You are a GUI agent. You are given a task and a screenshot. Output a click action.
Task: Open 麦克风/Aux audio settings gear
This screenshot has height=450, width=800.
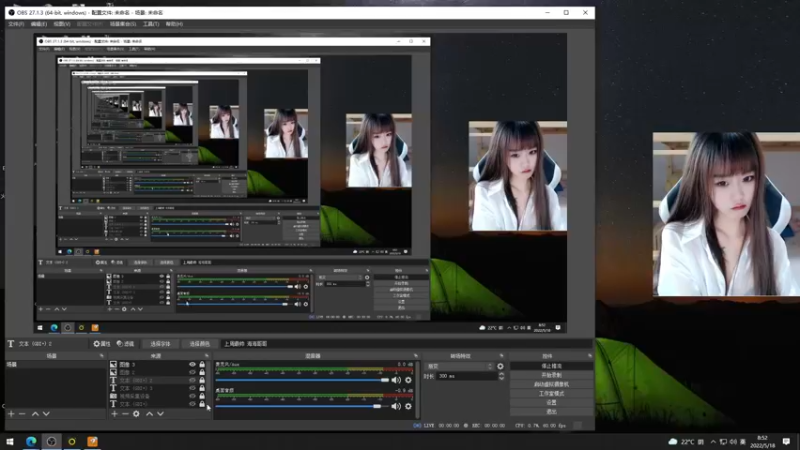coord(408,380)
